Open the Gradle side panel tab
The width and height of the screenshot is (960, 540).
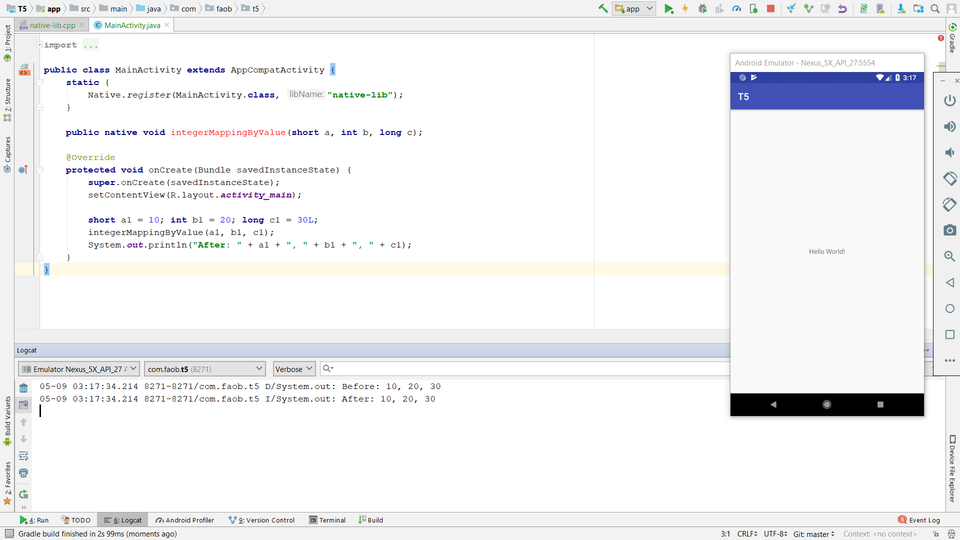click(x=953, y=37)
